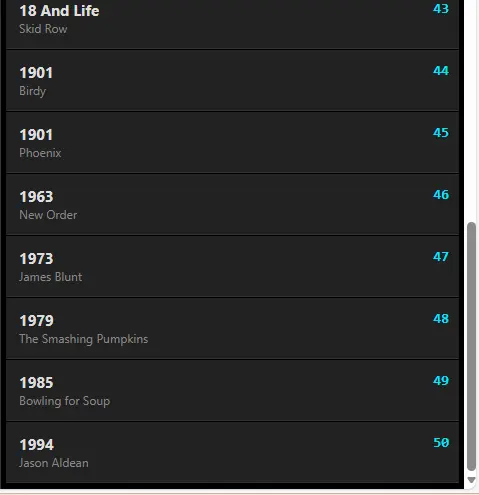Click the Phoenix artist label
The width and height of the screenshot is (479, 495).
[x=40, y=153]
